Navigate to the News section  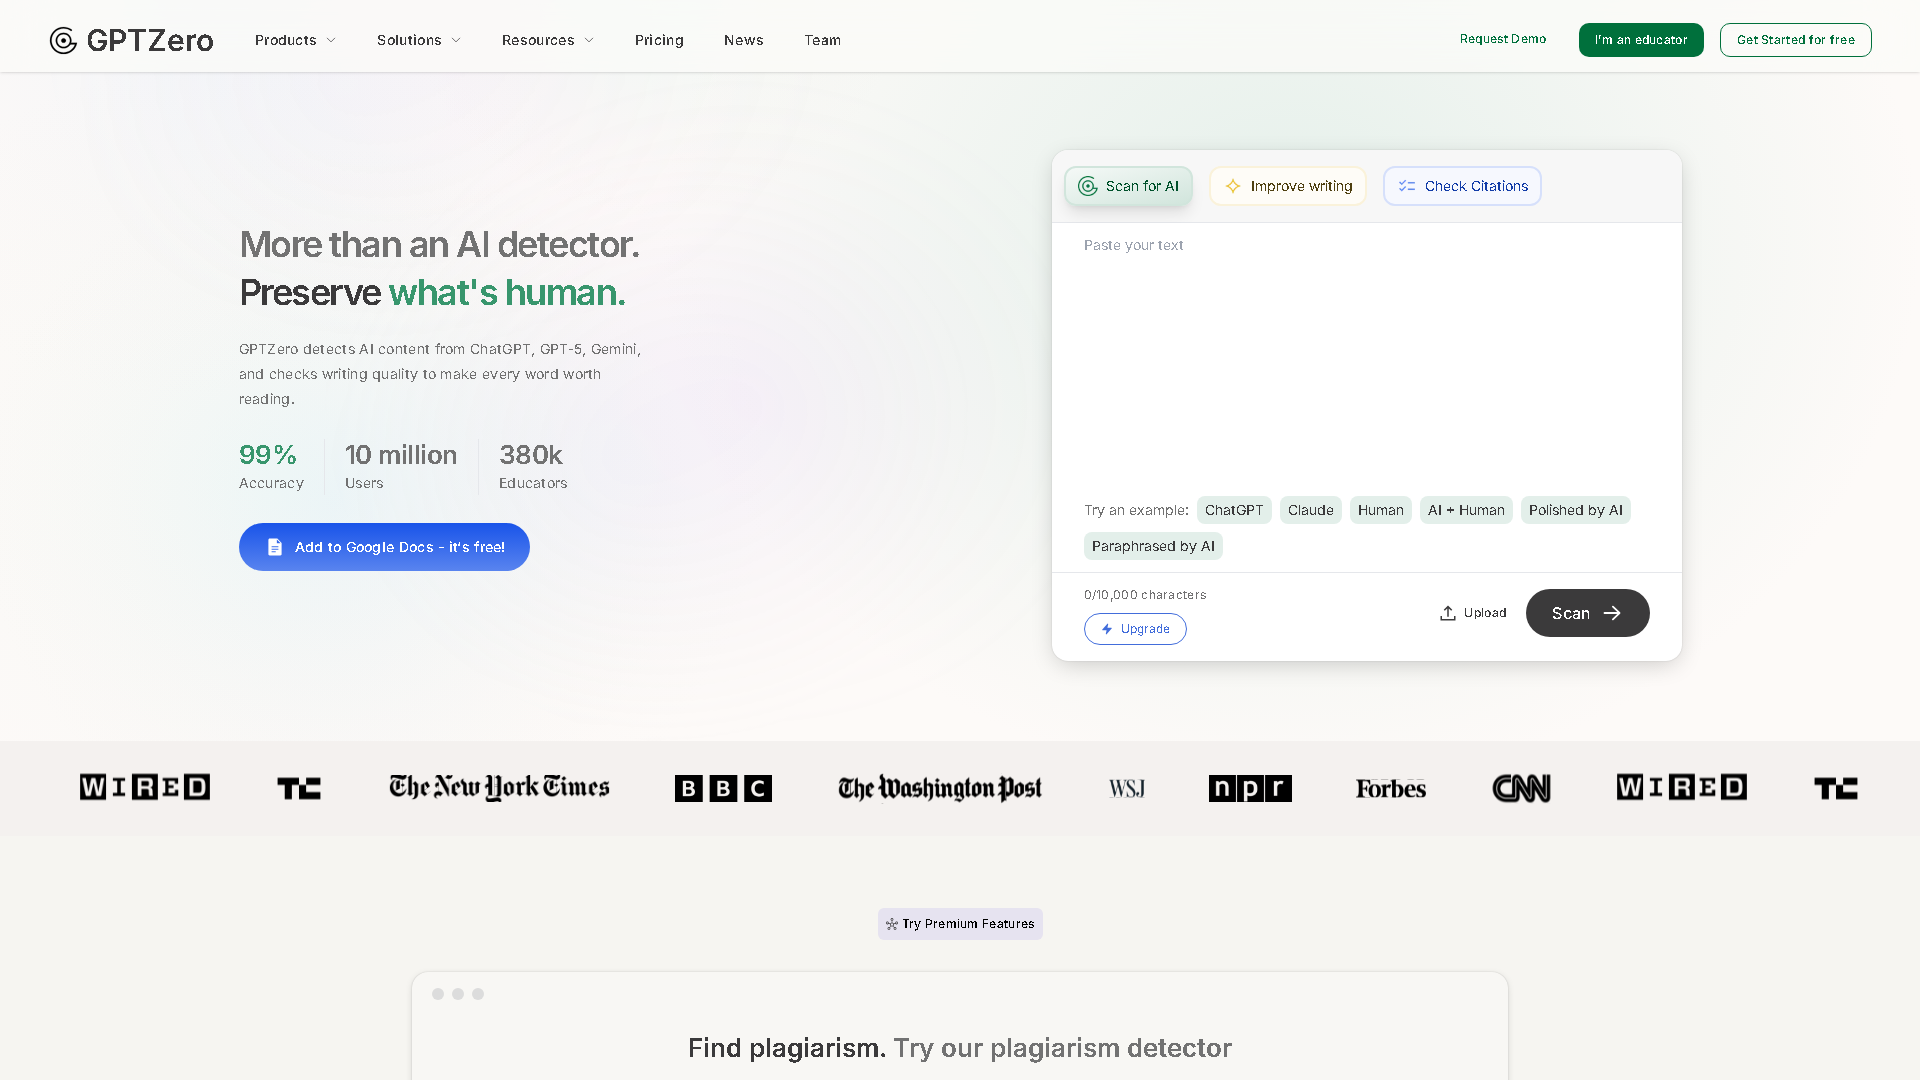743,40
